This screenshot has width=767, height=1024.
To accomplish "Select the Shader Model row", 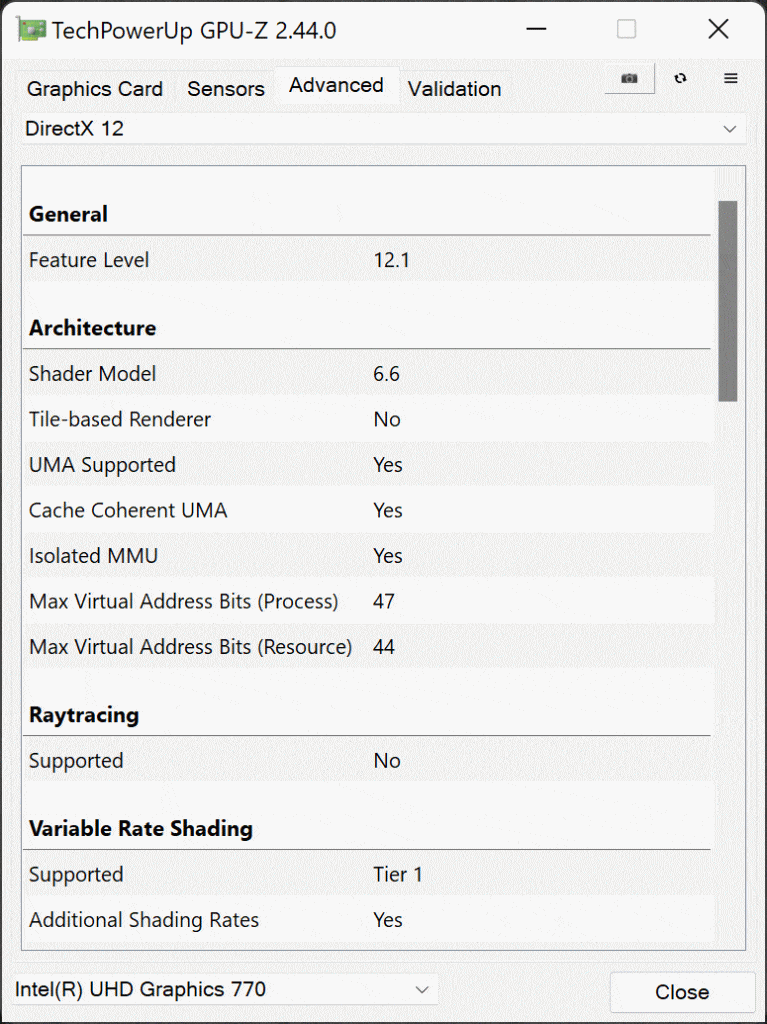I will click(367, 374).
